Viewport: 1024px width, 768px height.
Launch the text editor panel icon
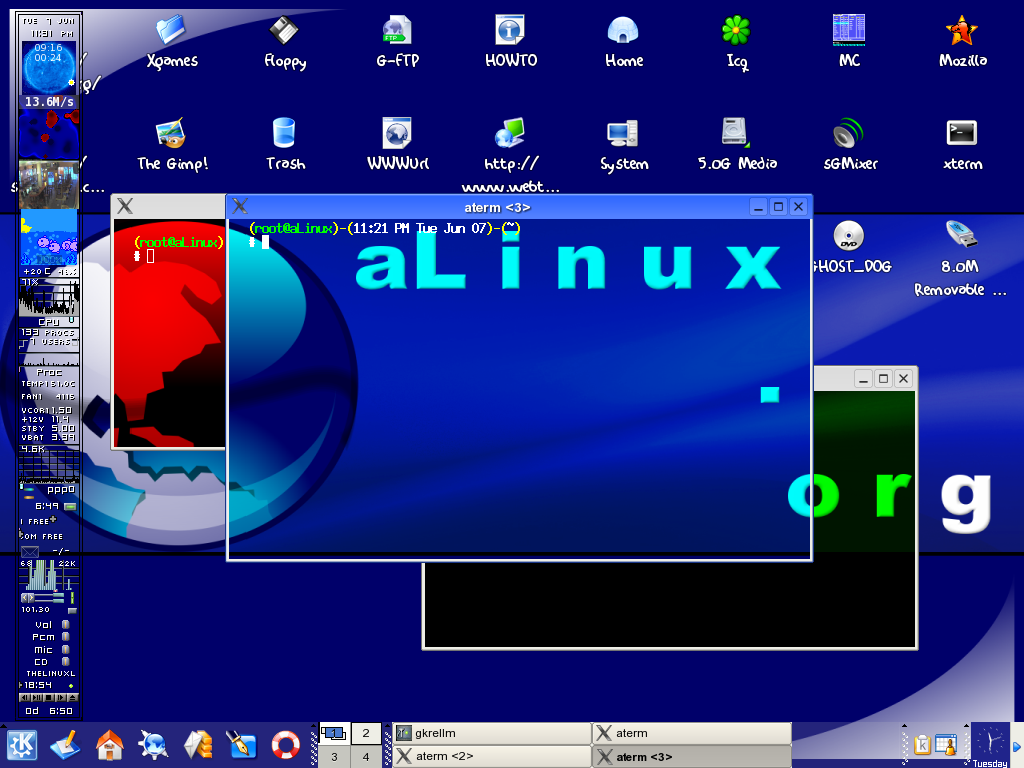[65, 745]
